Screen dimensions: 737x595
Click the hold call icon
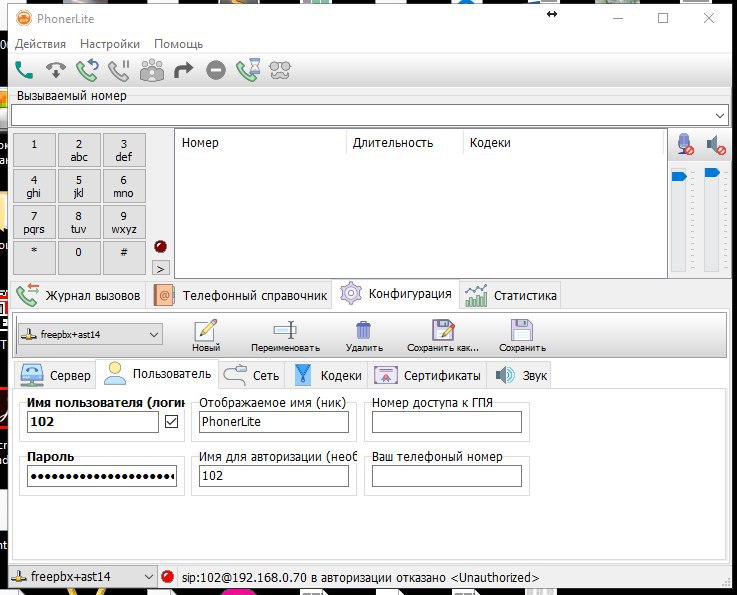point(119,70)
